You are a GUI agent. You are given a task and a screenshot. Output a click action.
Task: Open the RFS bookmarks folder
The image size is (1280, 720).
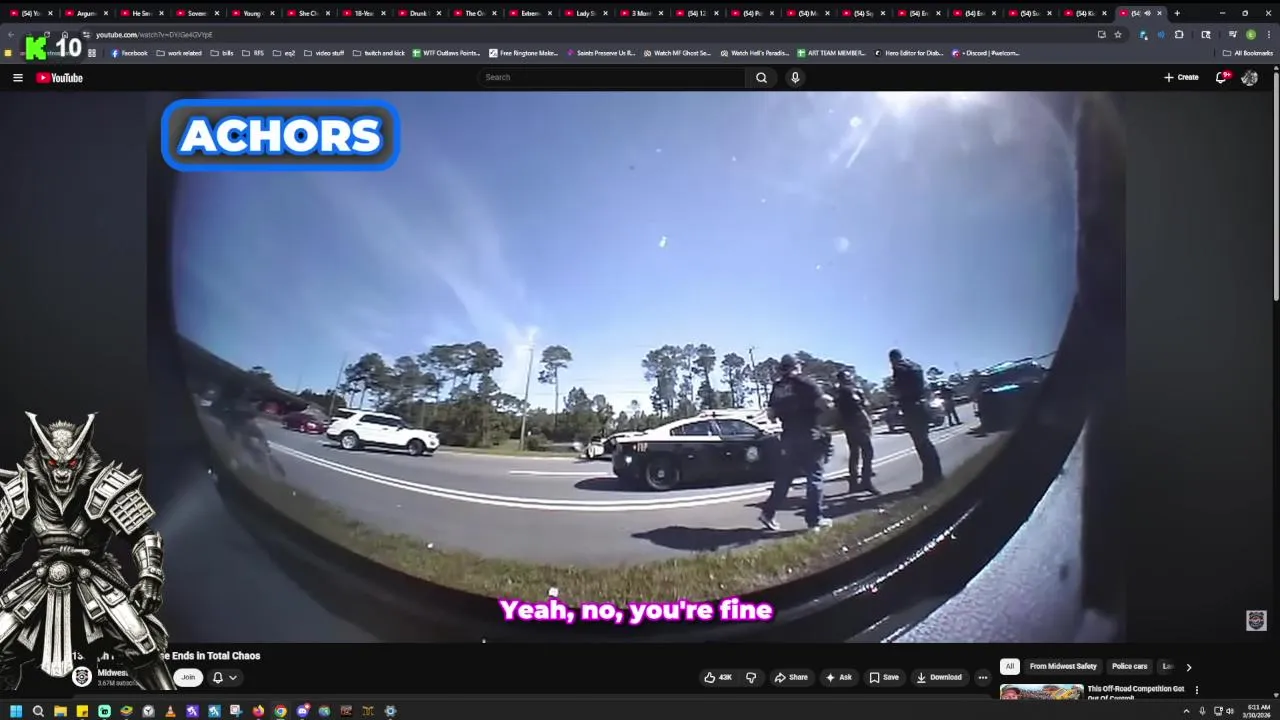click(253, 53)
